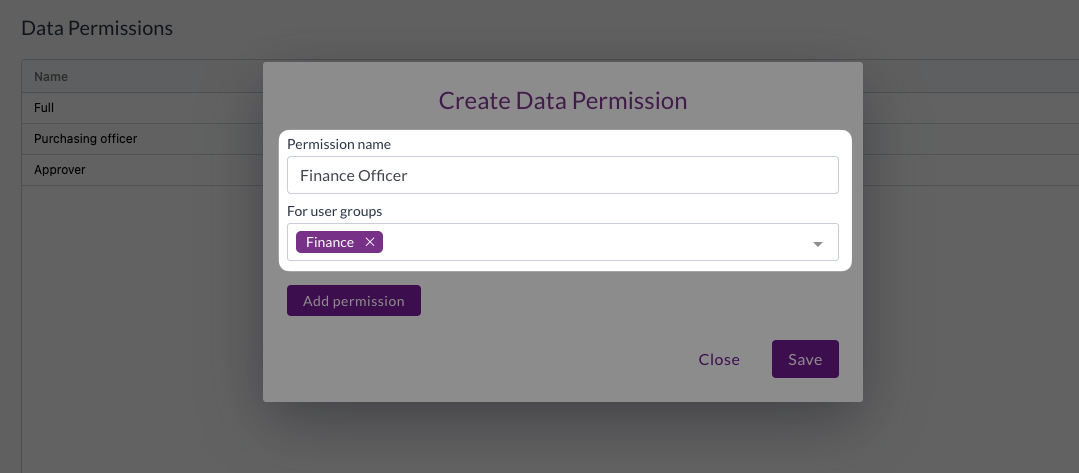The height and width of the screenshot is (473, 1079).
Task: Save the new data permission
Action: [x=804, y=360]
